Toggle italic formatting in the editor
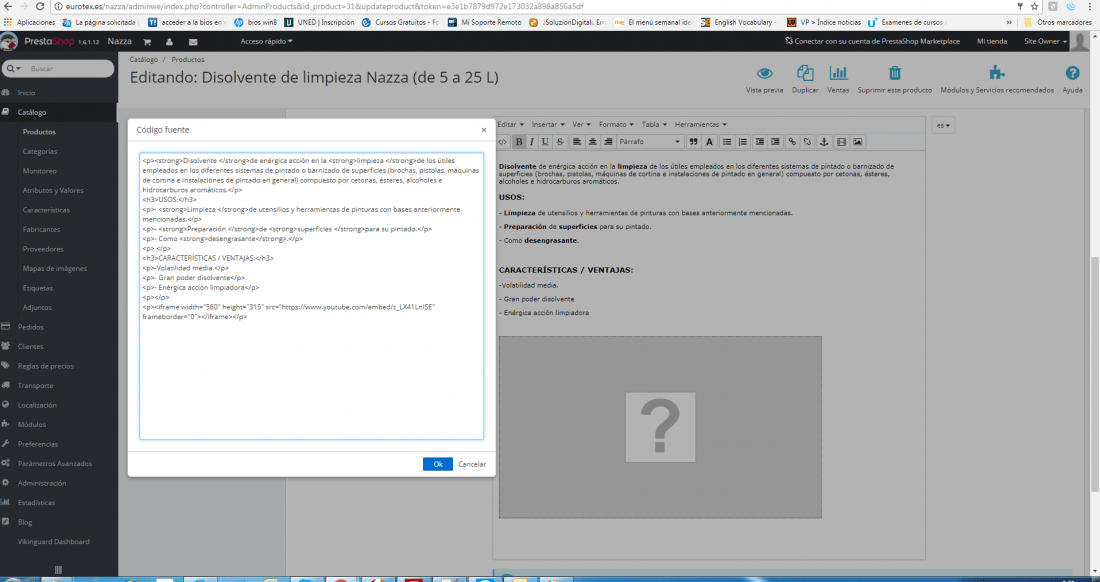The width and height of the screenshot is (1100, 582). 532,142
